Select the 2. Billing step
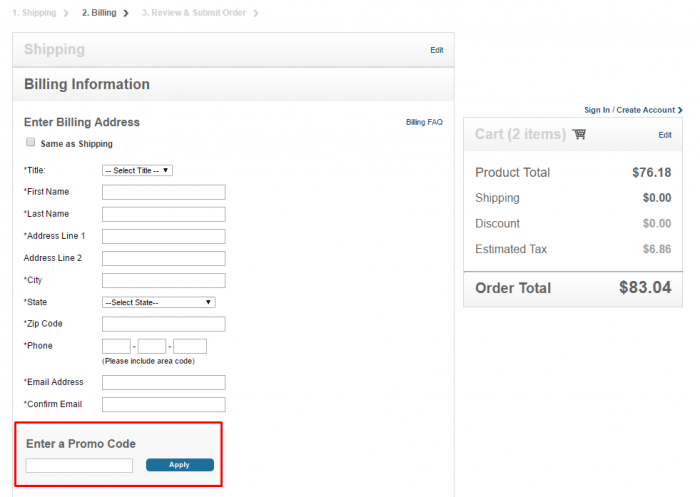The height and width of the screenshot is (497, 700). pos(99,13)
